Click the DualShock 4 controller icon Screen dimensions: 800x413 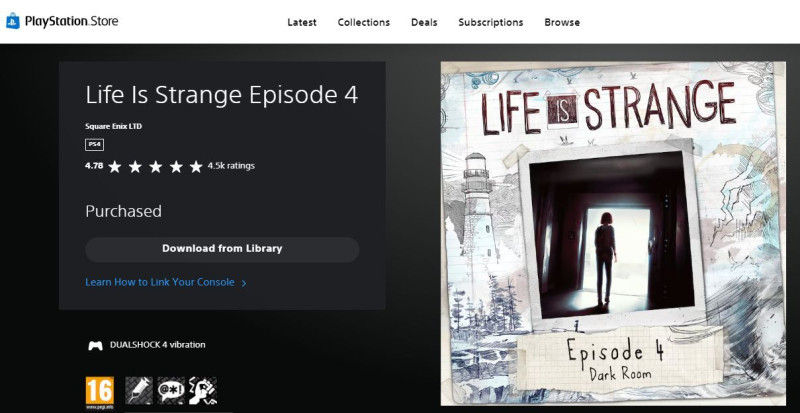(95, 346)
